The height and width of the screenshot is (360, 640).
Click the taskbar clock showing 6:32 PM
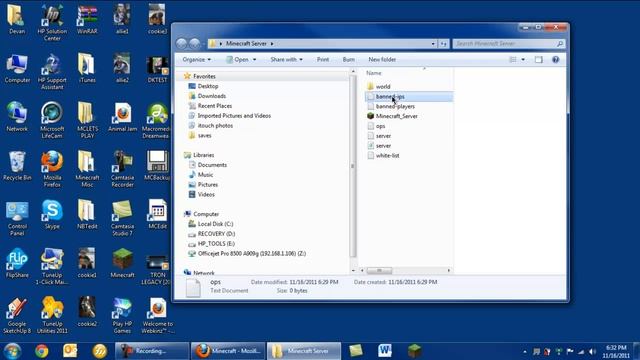point(616,351)
